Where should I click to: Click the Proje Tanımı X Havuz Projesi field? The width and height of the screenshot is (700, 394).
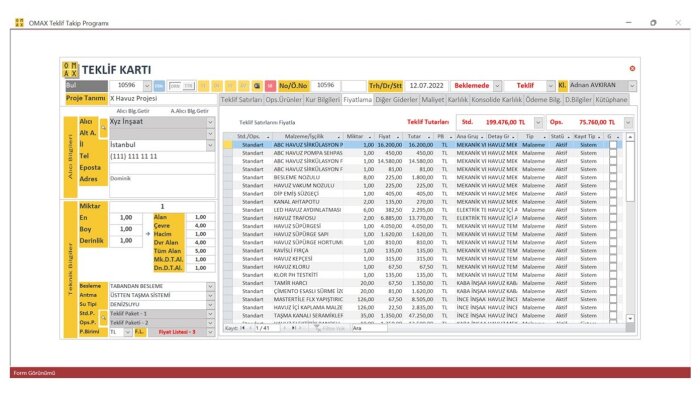[x=162, y=99]
